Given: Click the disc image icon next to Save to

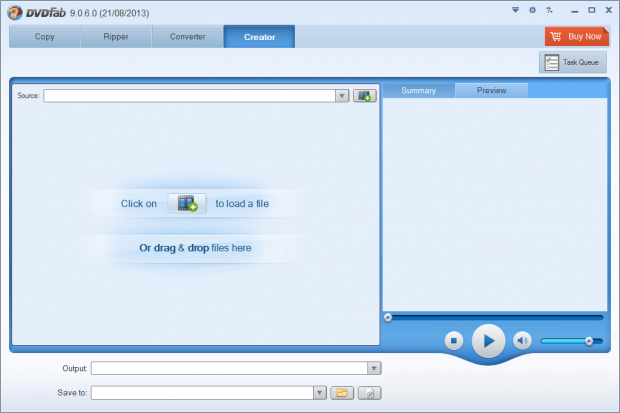Looking at the screenshot, I should click(x=370, y=393).
